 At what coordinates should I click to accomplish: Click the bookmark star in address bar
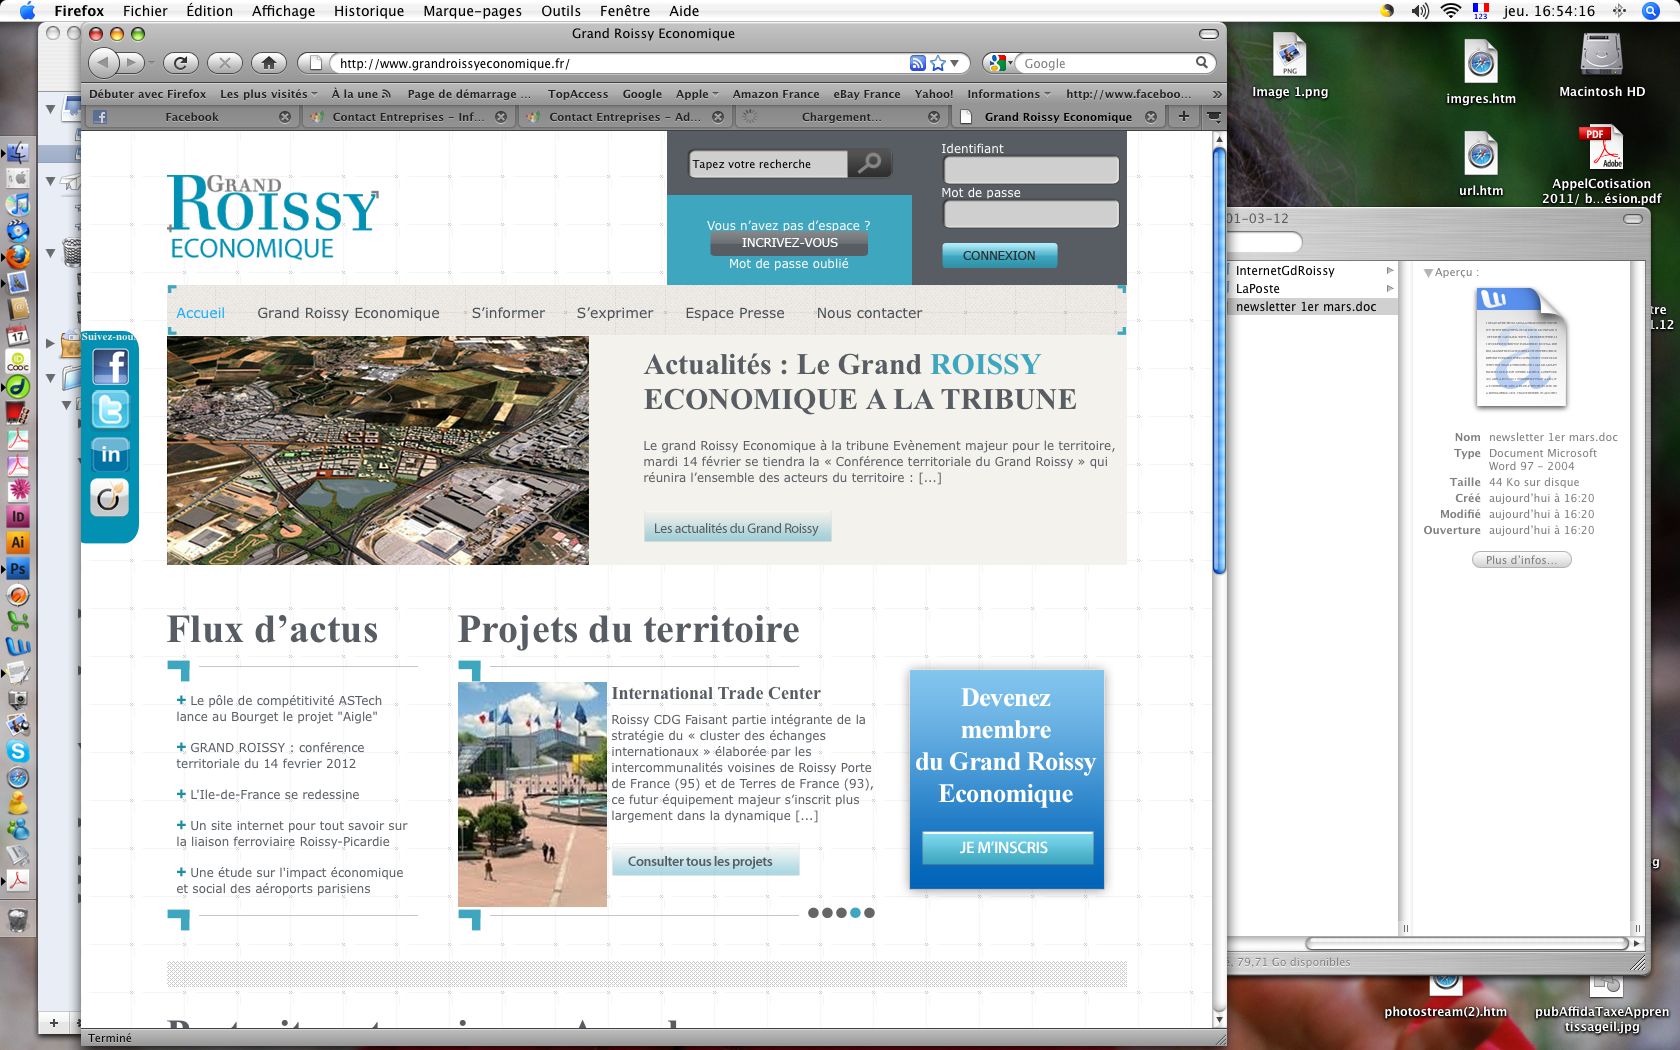point(938,63)
